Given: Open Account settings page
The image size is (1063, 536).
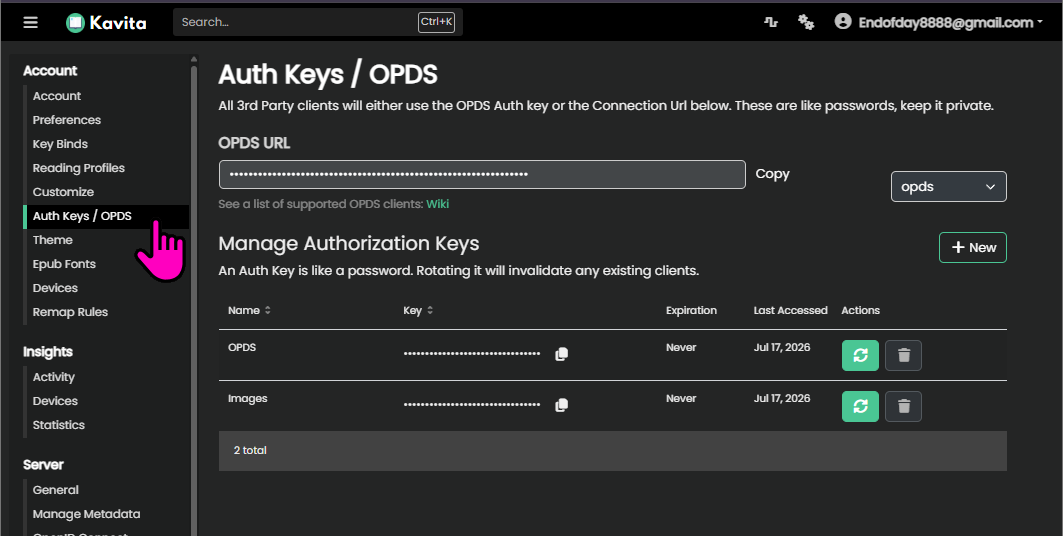Looking at the screenshot, I should 57,96.
